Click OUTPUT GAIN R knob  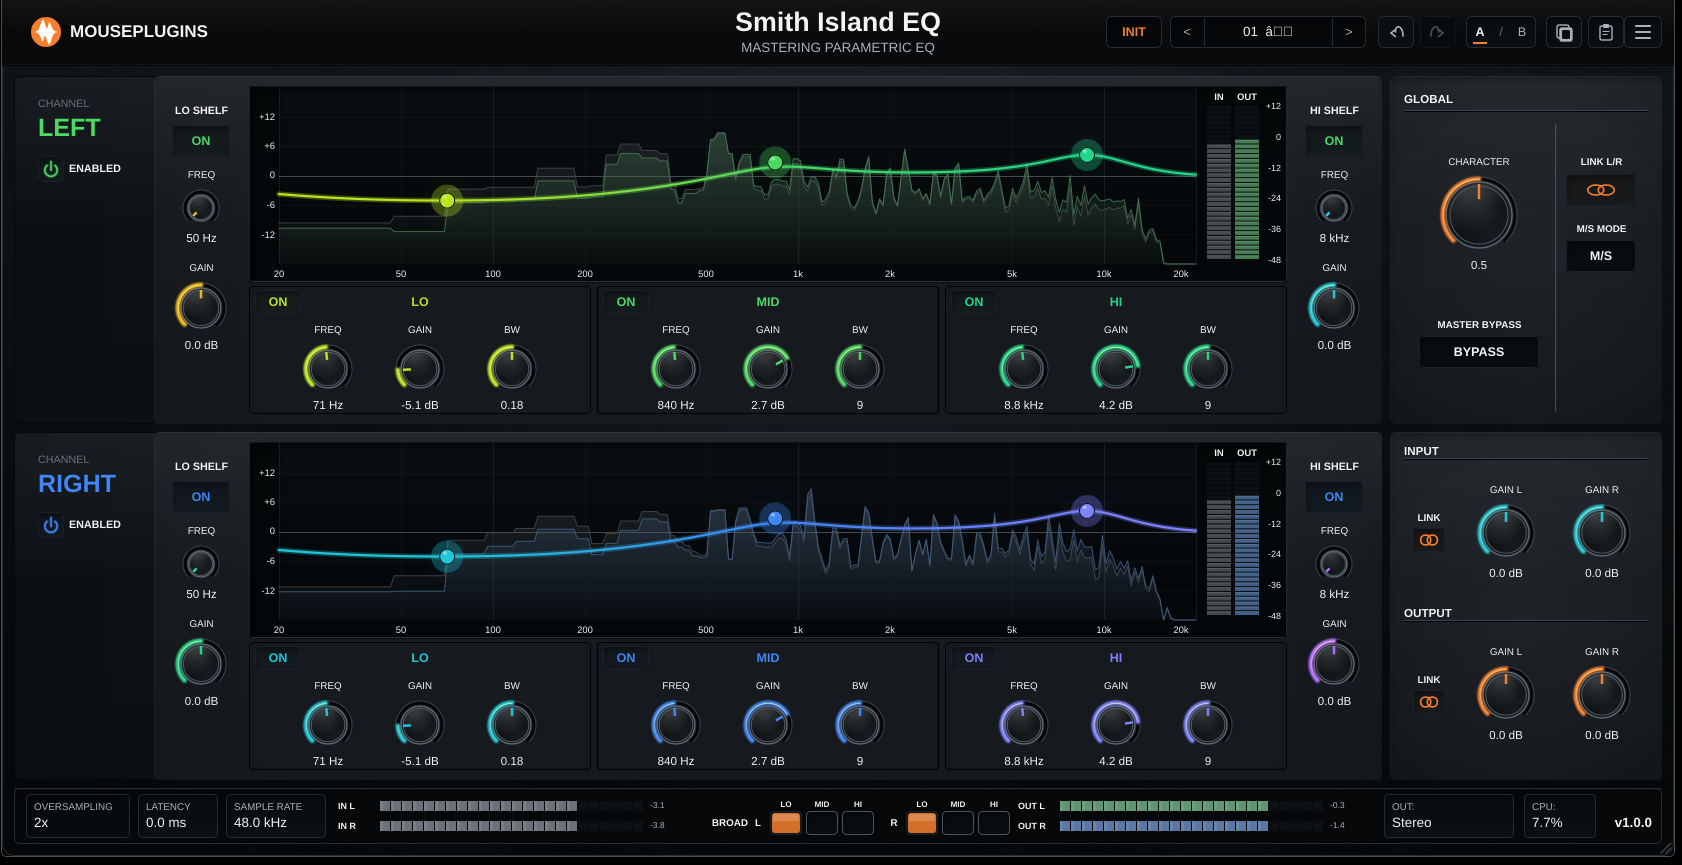point(1602,694)
